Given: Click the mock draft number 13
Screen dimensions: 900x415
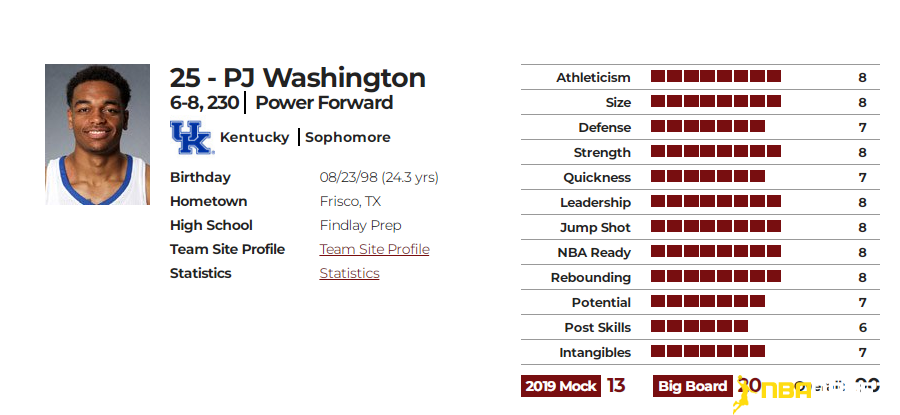Looking at the screenshot, I should (615, 386).
